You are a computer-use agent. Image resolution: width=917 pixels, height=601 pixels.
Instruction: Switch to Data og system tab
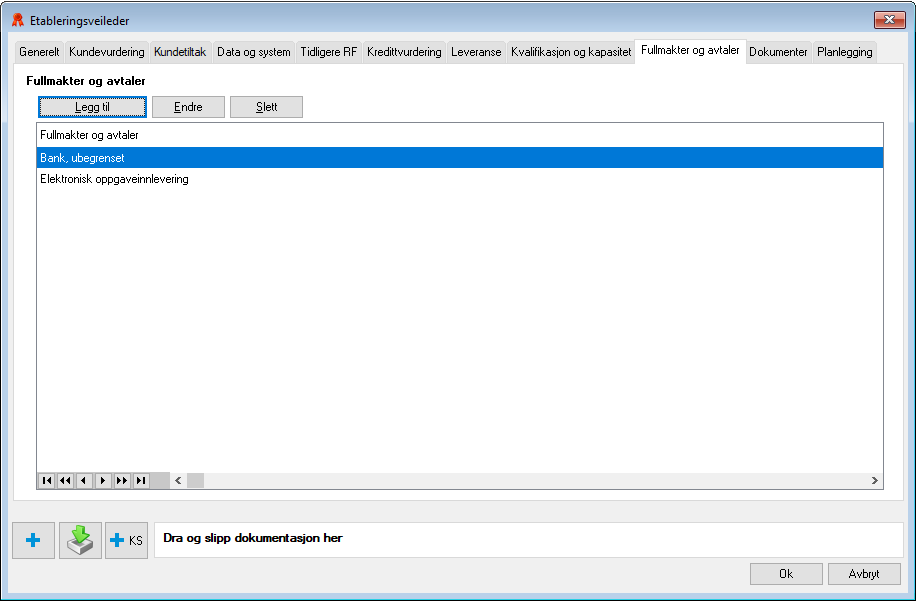[254, 52]
